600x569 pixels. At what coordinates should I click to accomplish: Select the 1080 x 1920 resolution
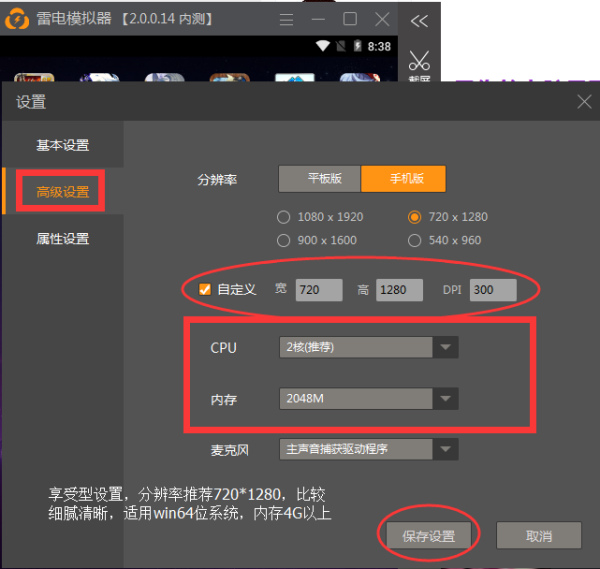[x=320, y=217]
